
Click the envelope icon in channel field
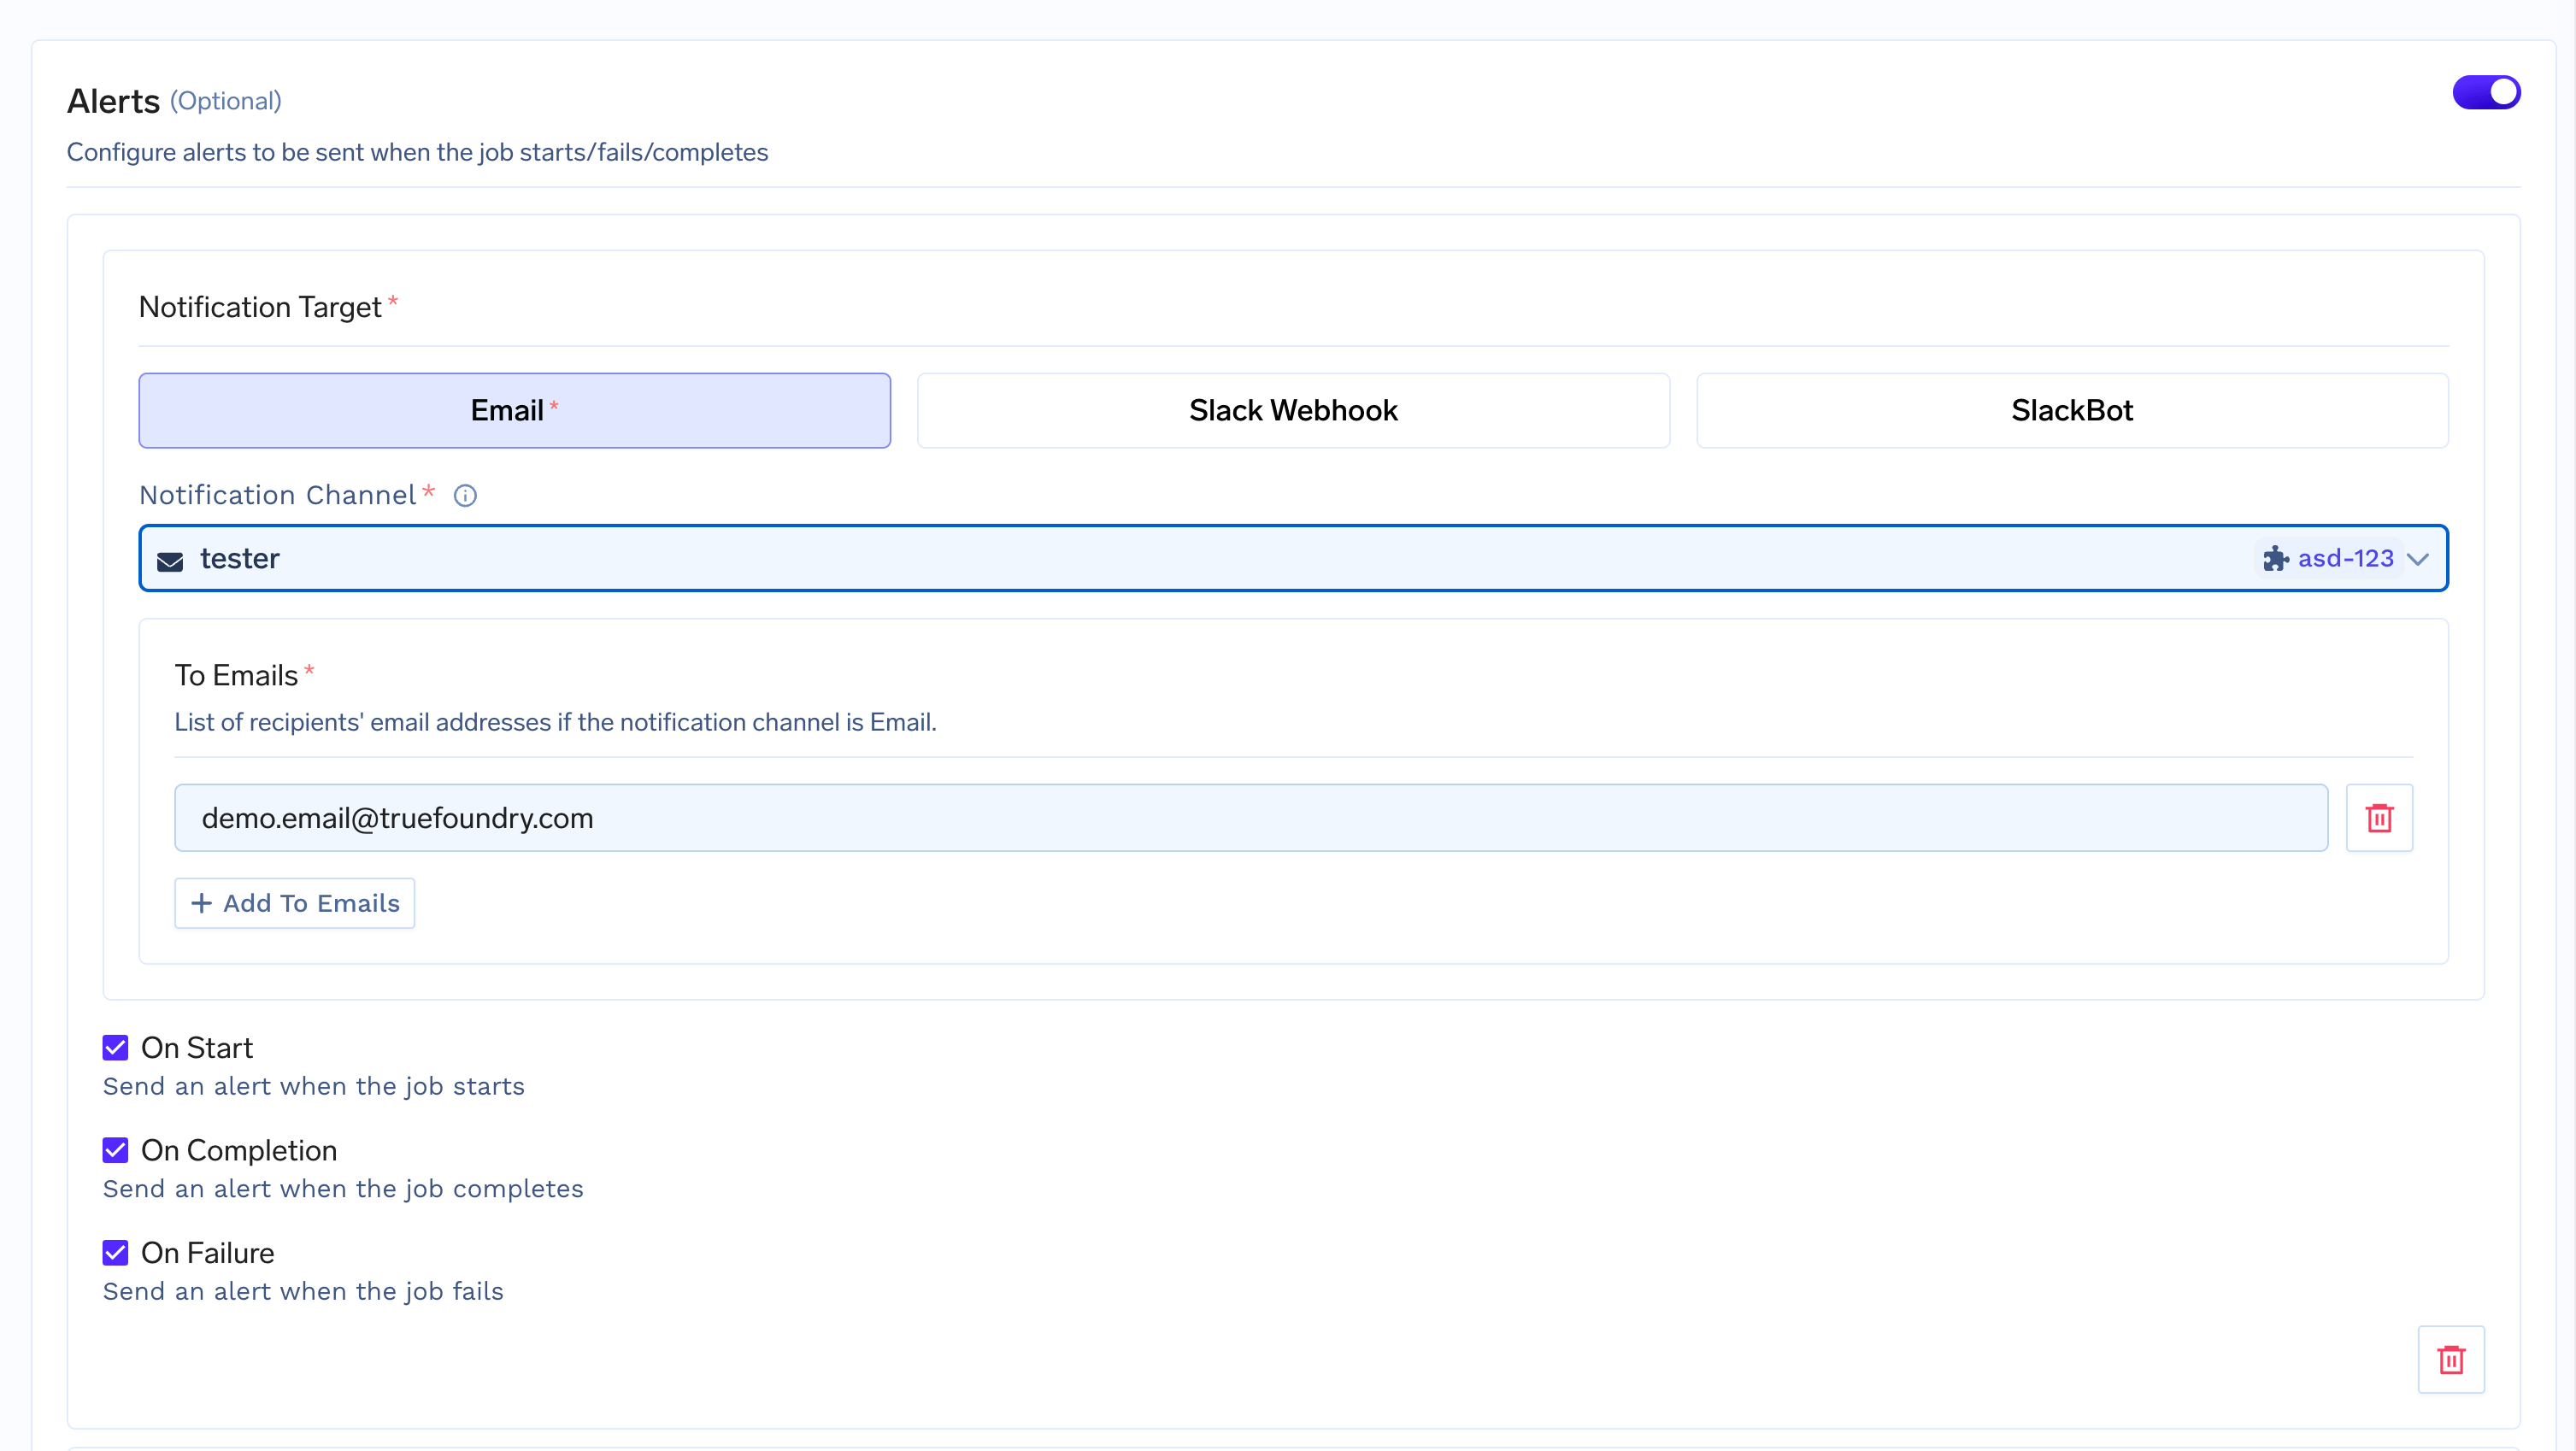(170, 561)
